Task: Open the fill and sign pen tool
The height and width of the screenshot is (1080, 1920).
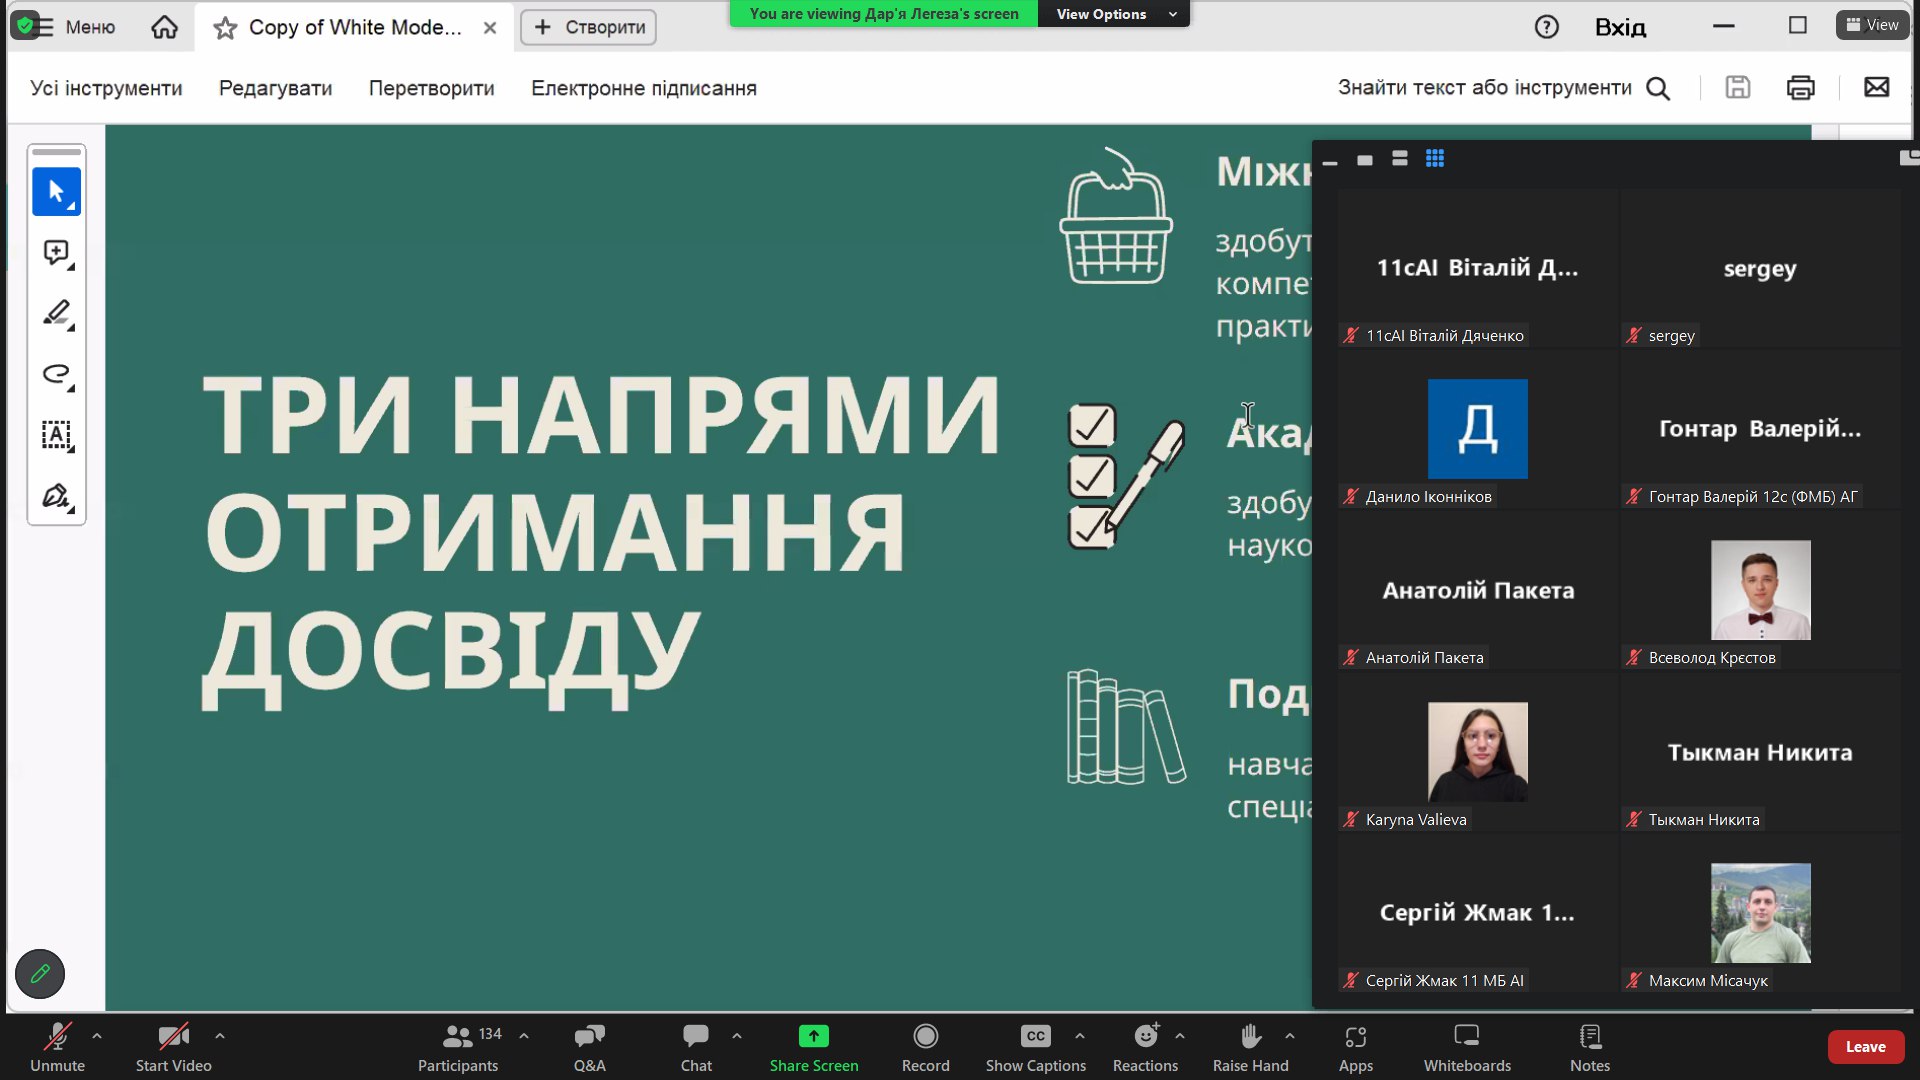Action: [56, 496]
